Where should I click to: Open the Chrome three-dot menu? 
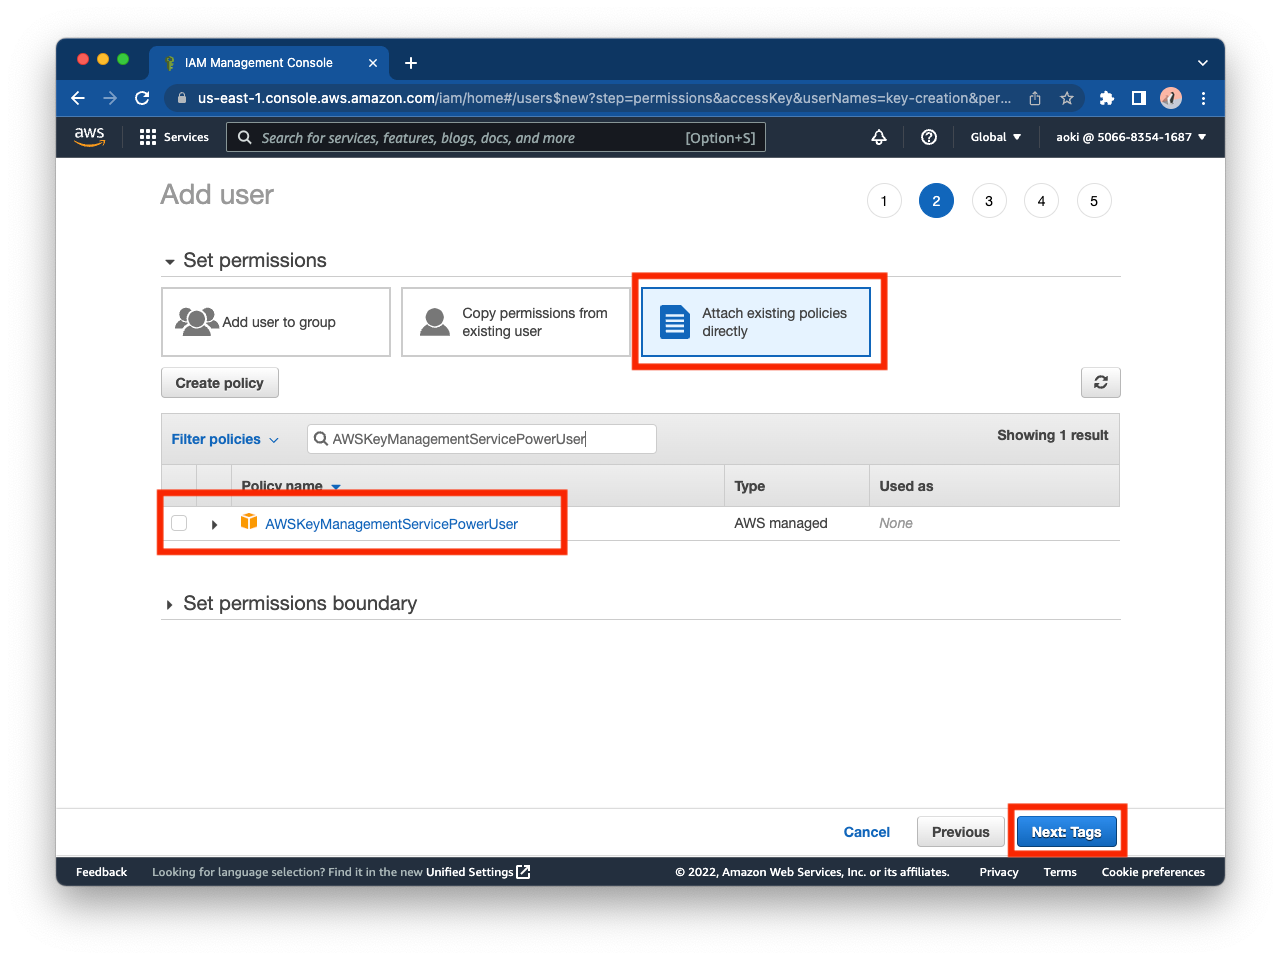coord(1203,98)
